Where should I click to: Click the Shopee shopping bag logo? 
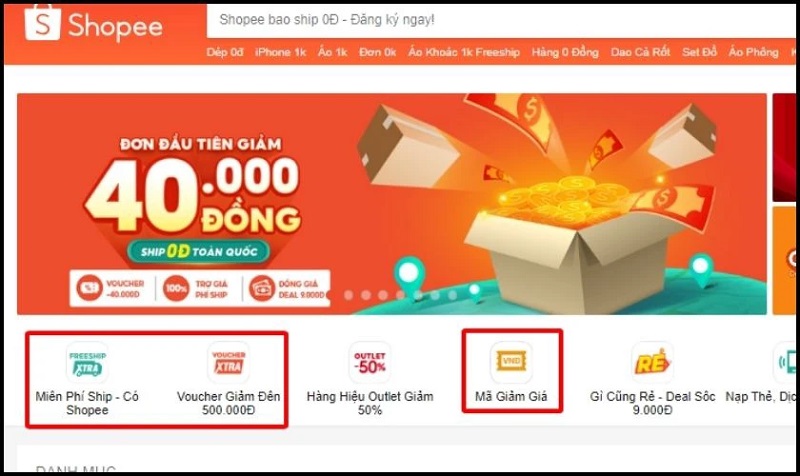pyautogui.click(x=43, y=22)
